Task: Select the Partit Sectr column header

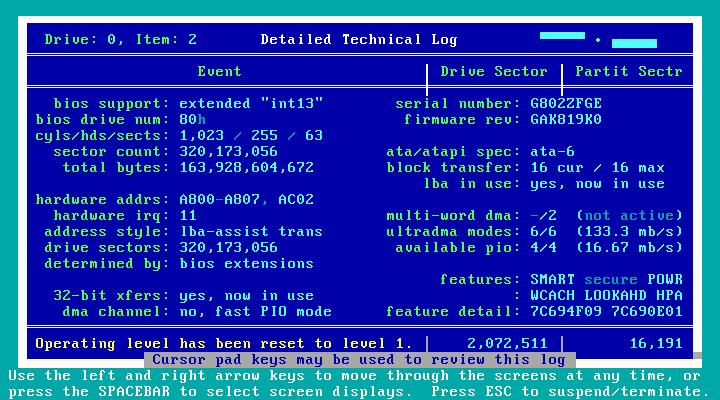Action: coord(628,72)
